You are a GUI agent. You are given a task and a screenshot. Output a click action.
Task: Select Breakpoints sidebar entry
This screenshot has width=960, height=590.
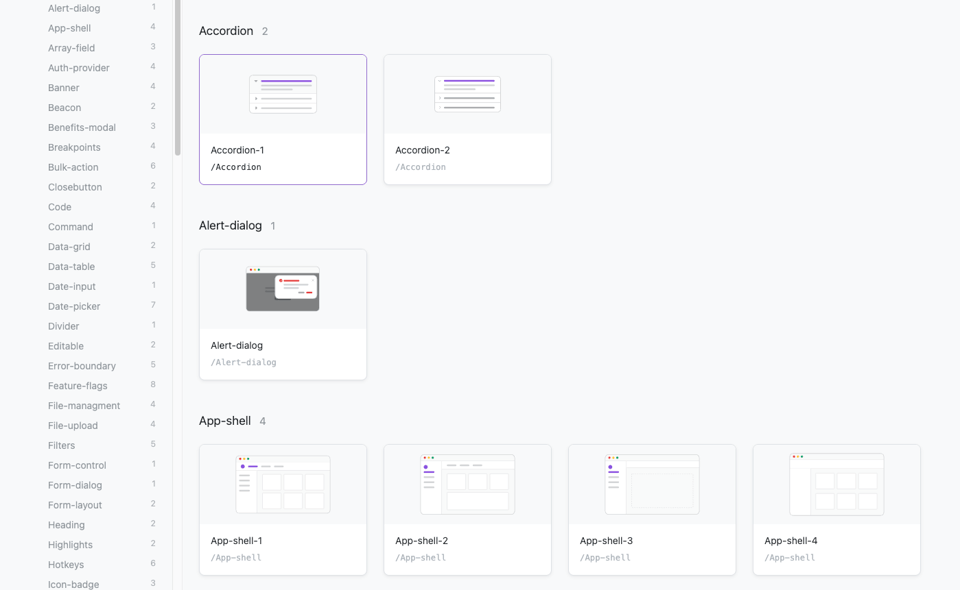click(74, 147)
